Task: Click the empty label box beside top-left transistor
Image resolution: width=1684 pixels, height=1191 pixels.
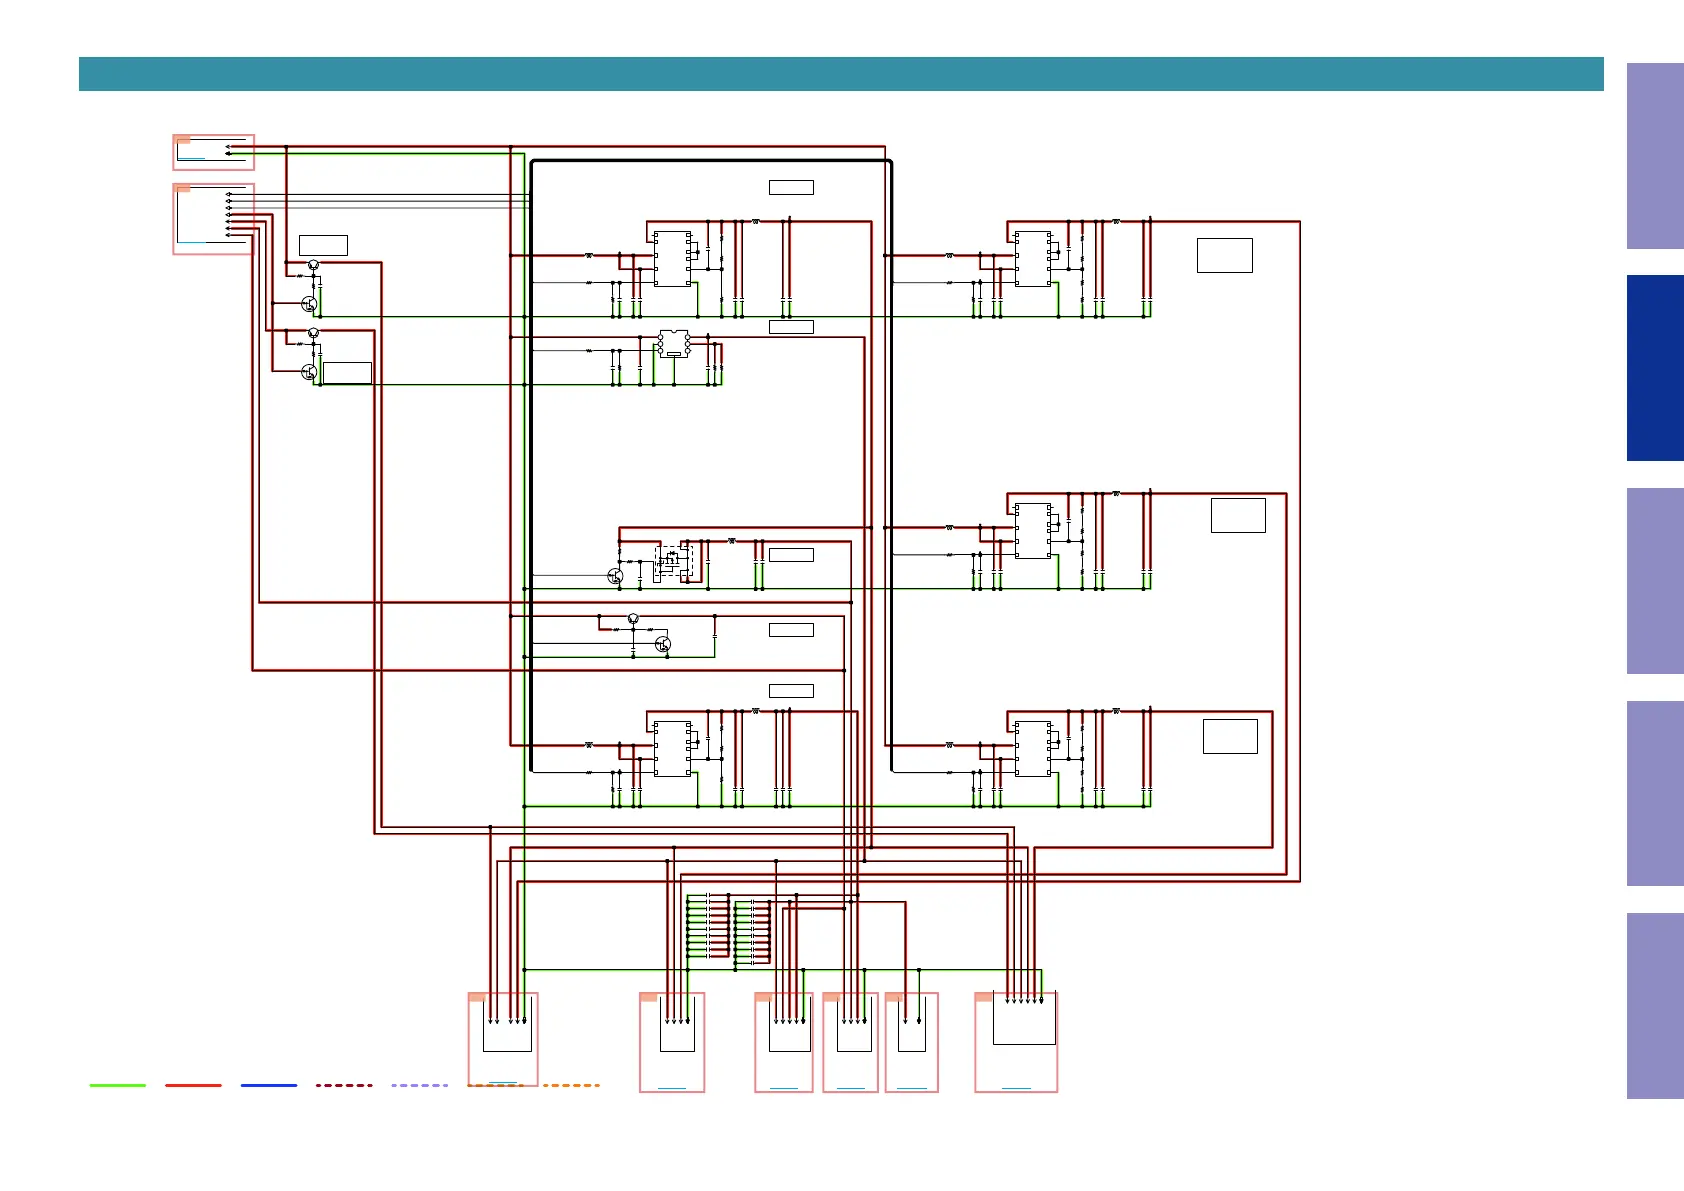Action: coord(323,246)
